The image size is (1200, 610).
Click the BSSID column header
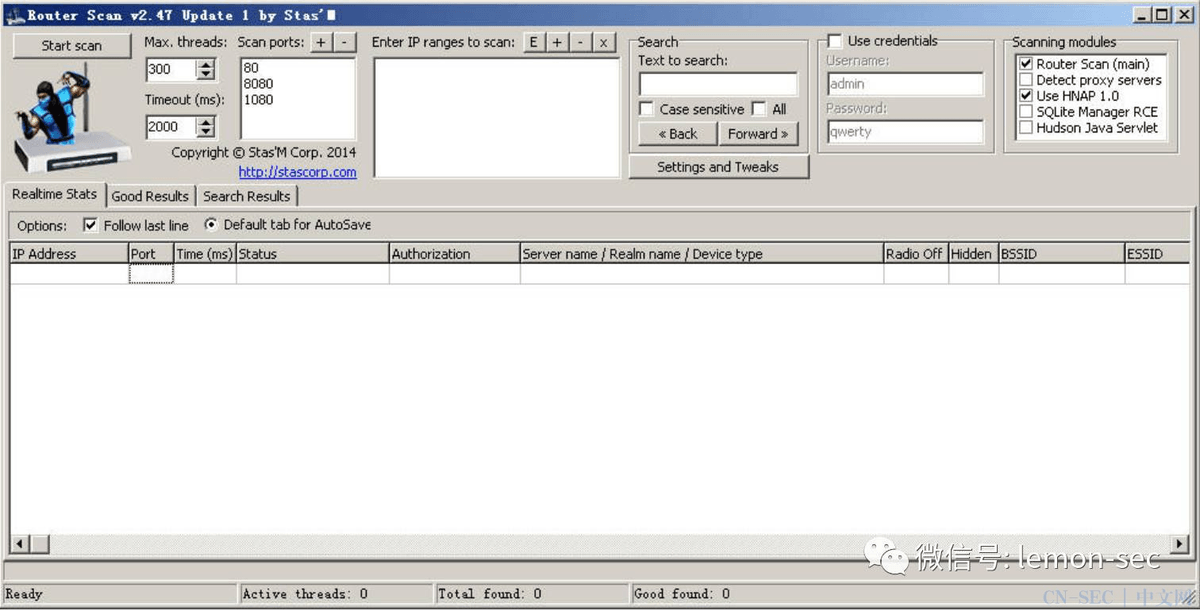click(x=1062, y=254)
